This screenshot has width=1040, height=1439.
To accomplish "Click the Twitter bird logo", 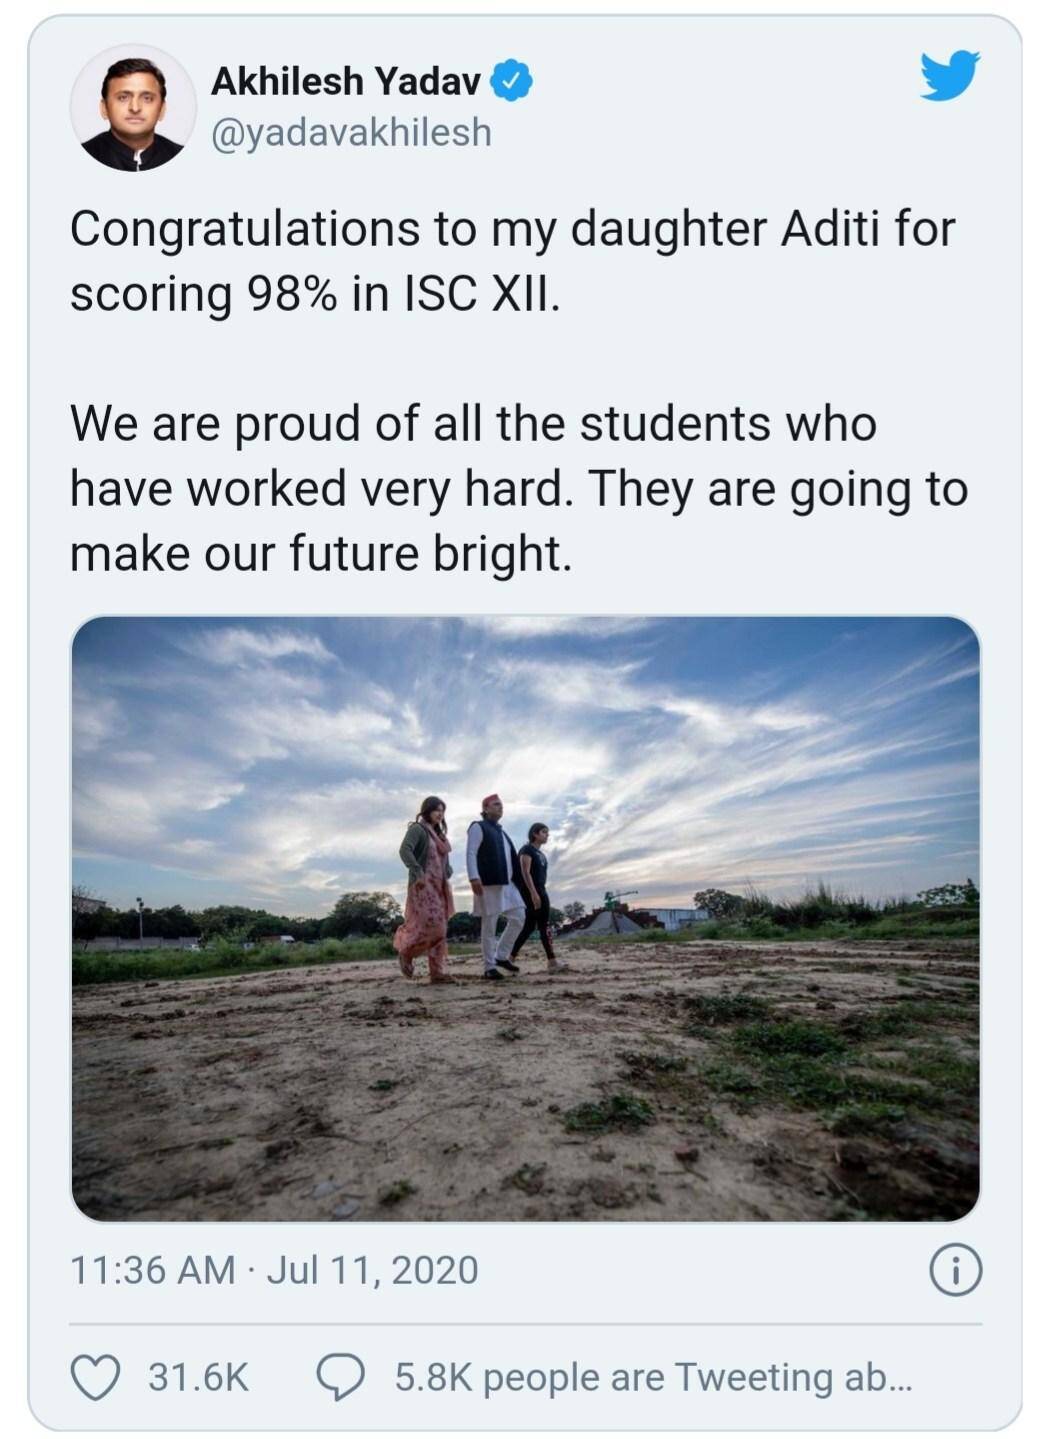I will [949, 76].
